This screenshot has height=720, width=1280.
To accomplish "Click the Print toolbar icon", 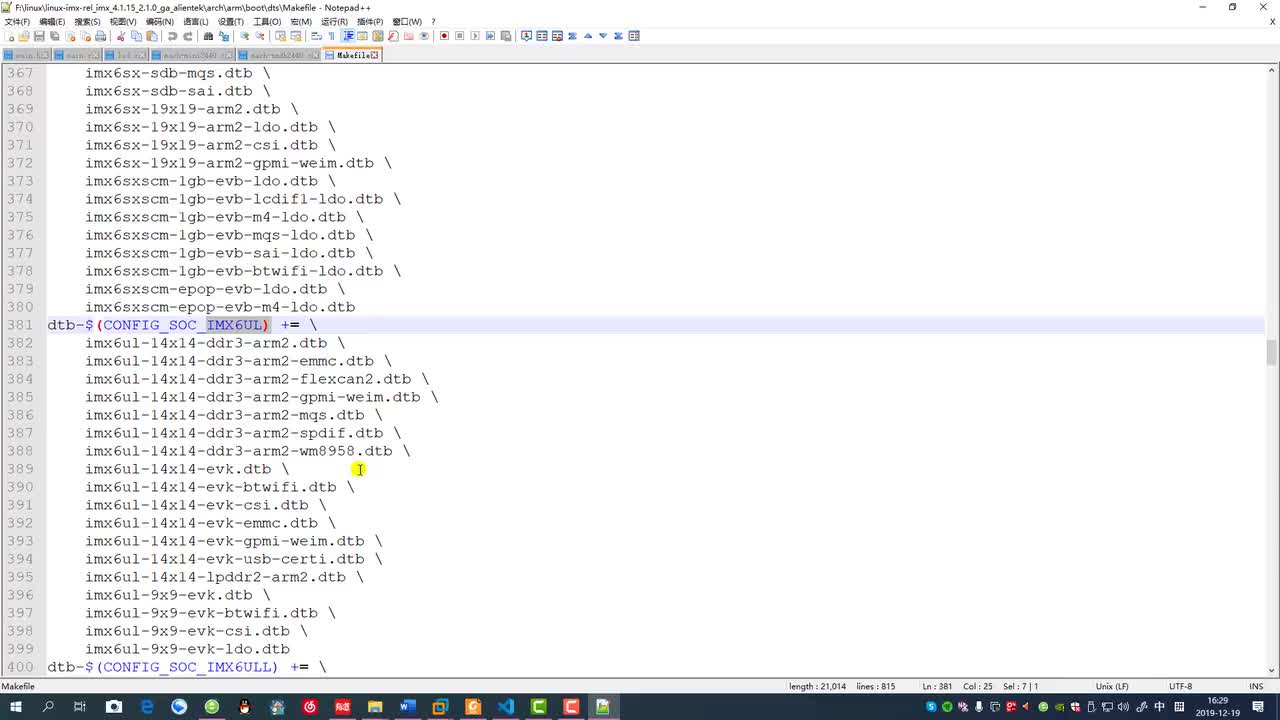I will click(x=100, y=36).
